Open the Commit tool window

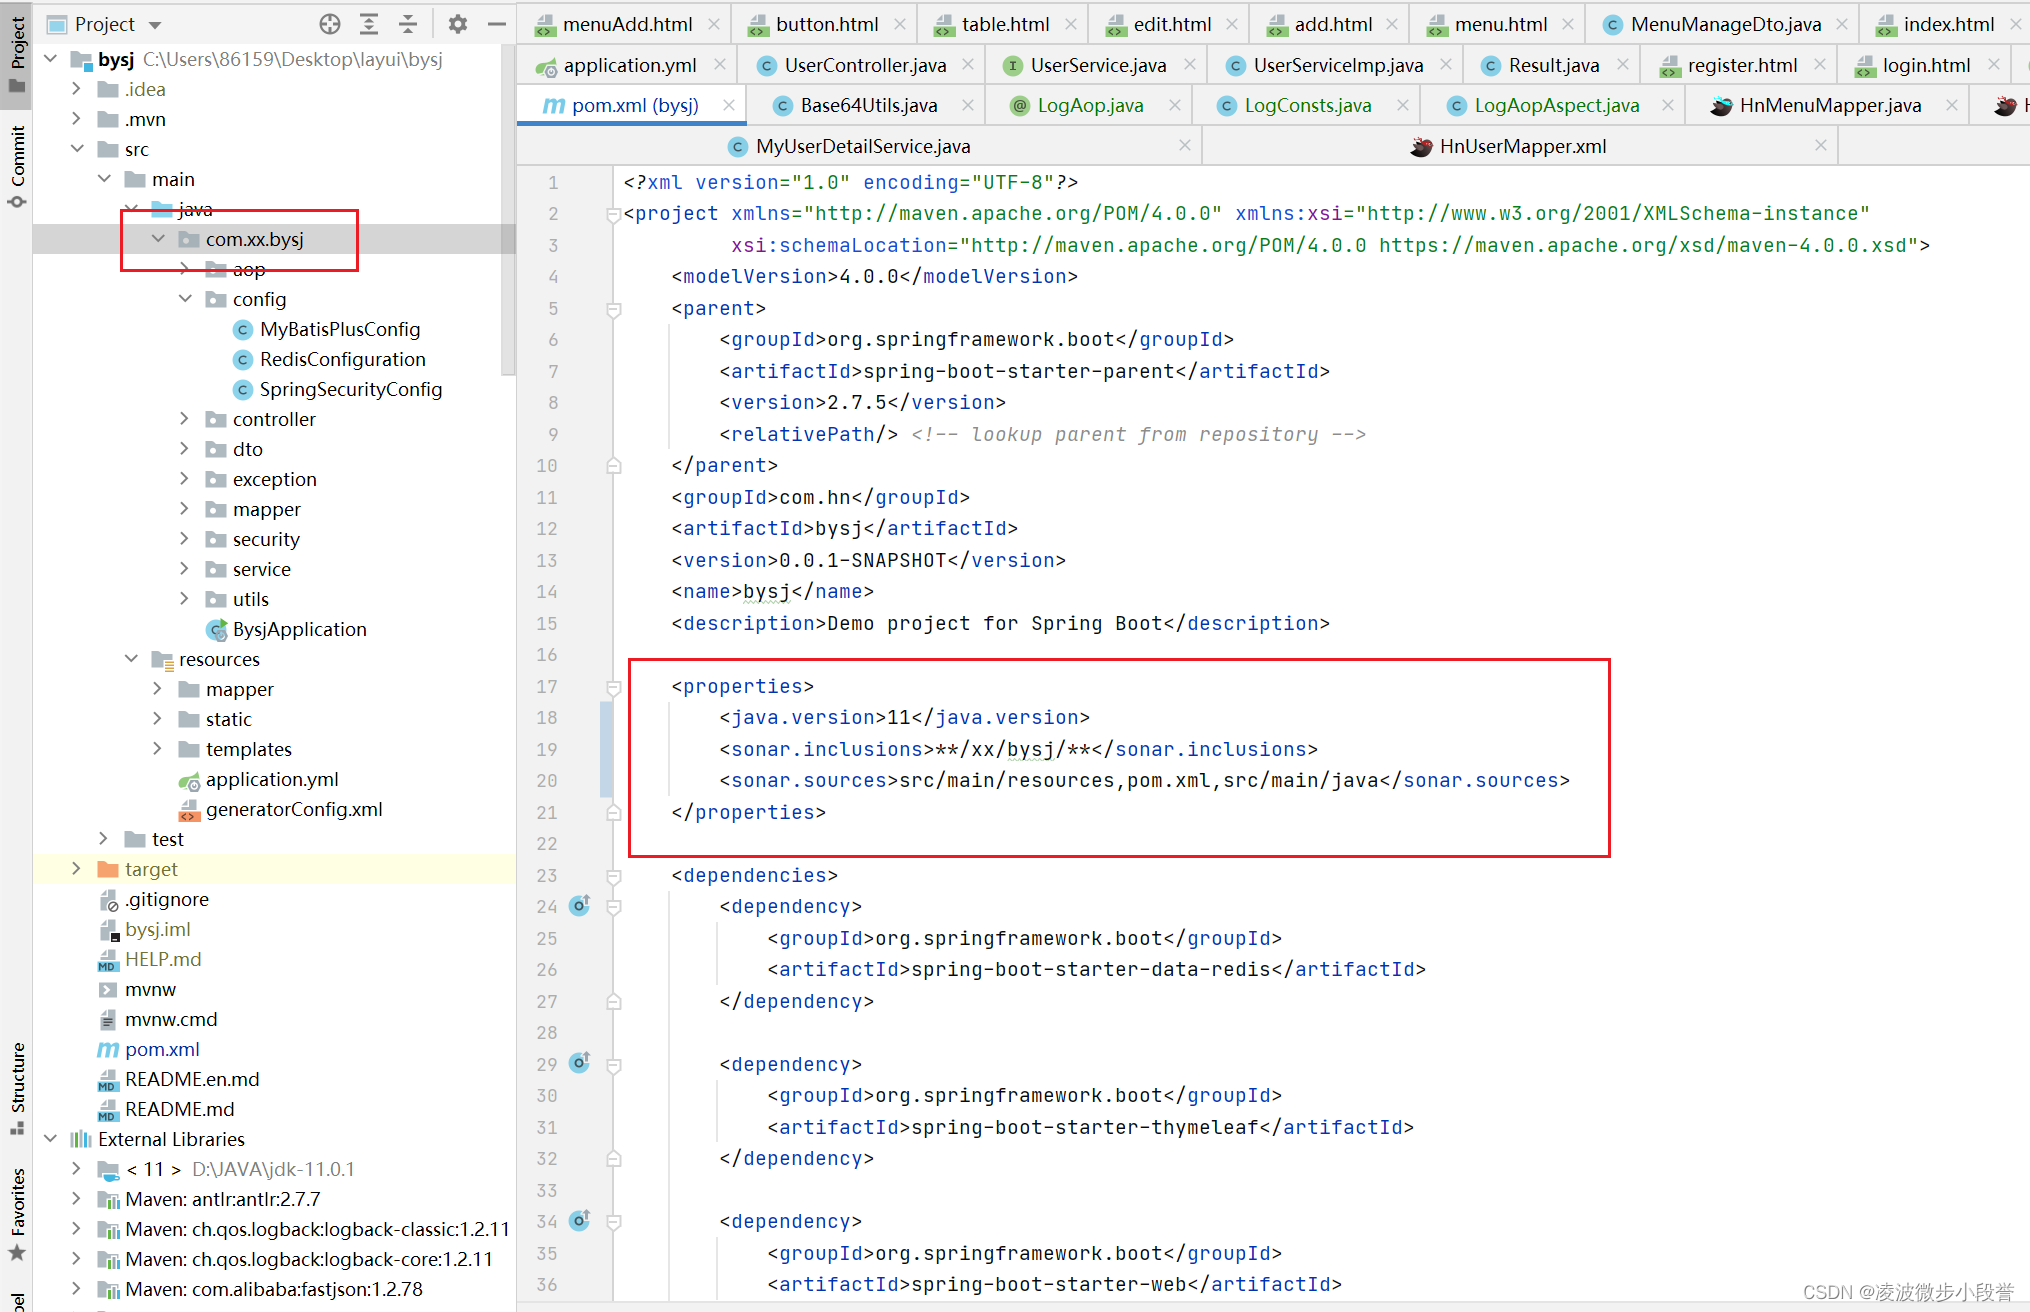(x=16, y=160)
